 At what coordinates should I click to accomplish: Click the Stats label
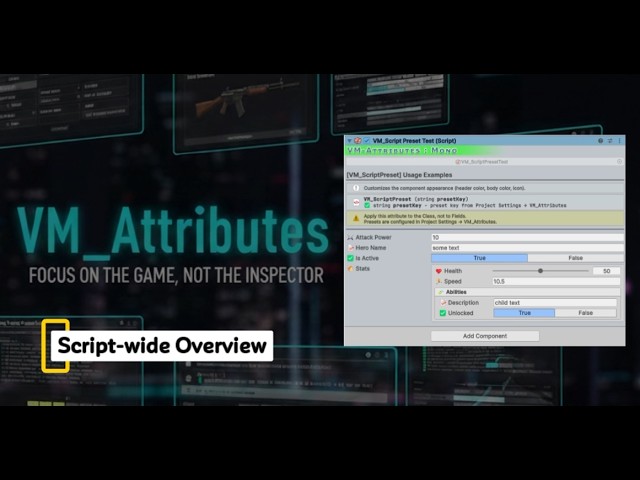(362, 269)
